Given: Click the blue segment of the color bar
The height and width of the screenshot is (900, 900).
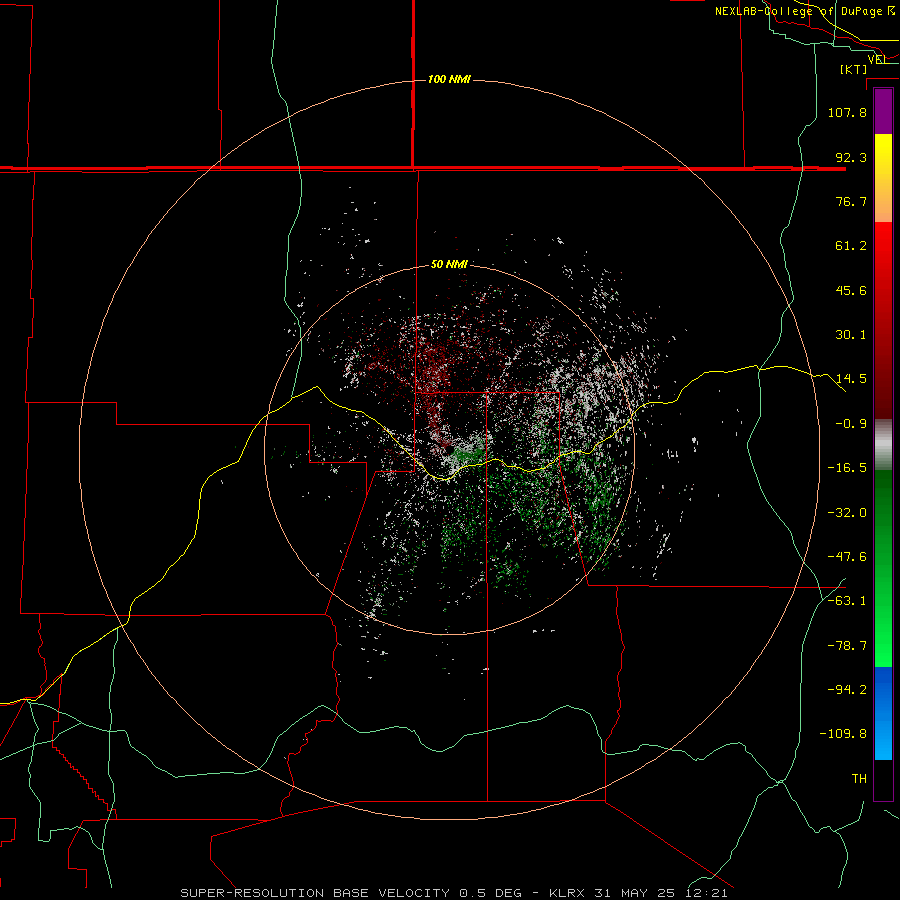Looking at the screenshot, I should 883,713.
